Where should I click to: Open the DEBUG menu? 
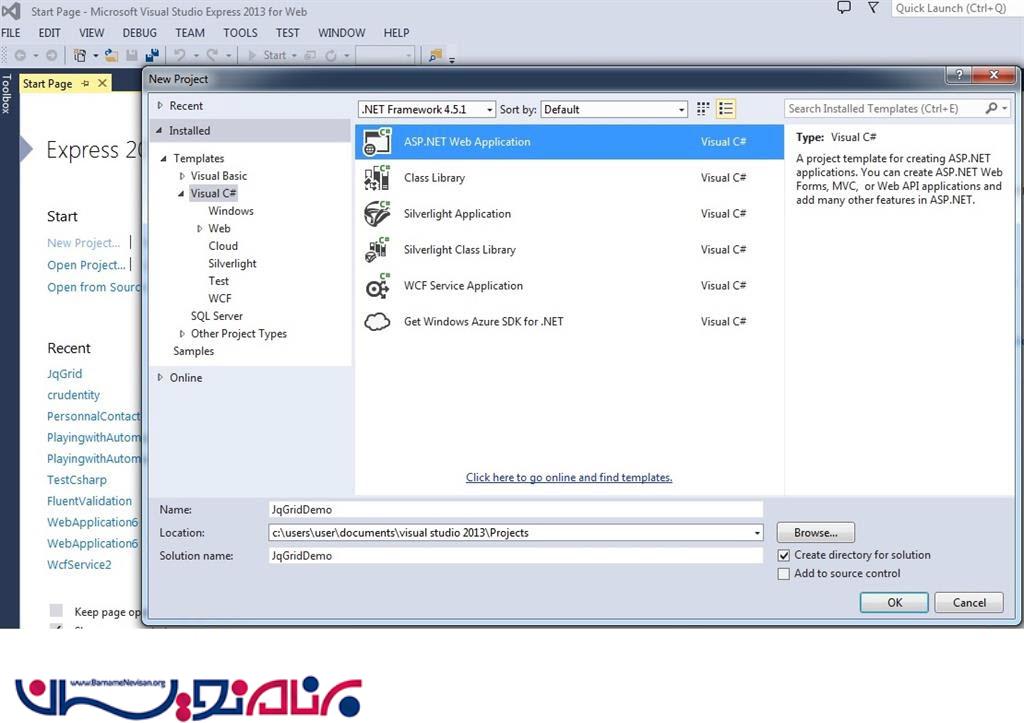139,33
